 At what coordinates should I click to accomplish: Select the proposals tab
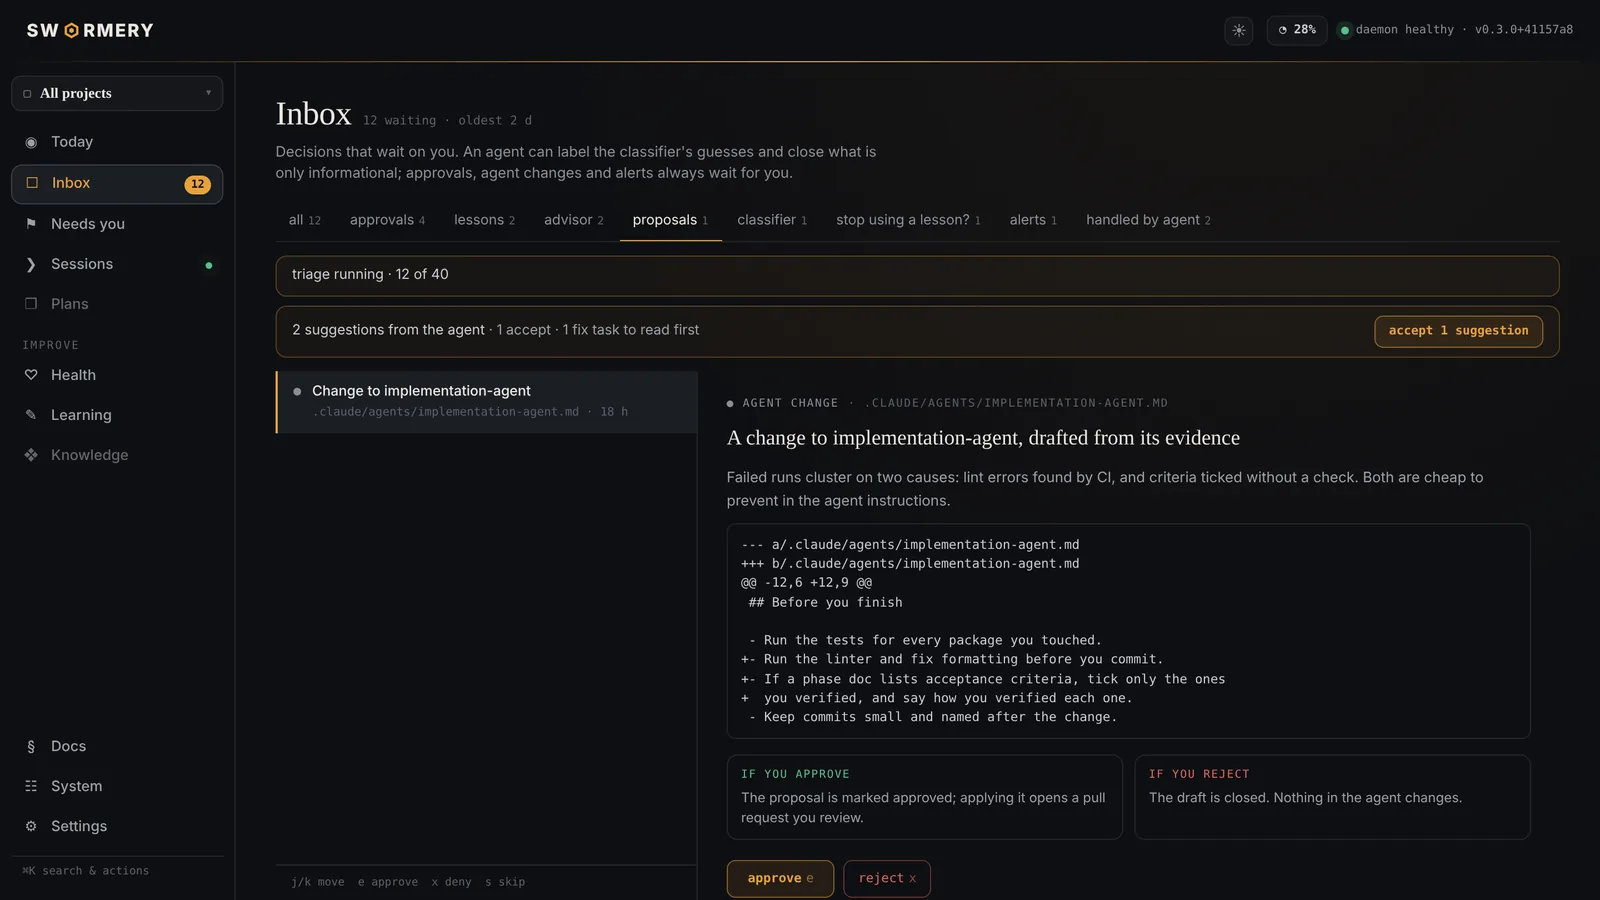coord(670,220)
